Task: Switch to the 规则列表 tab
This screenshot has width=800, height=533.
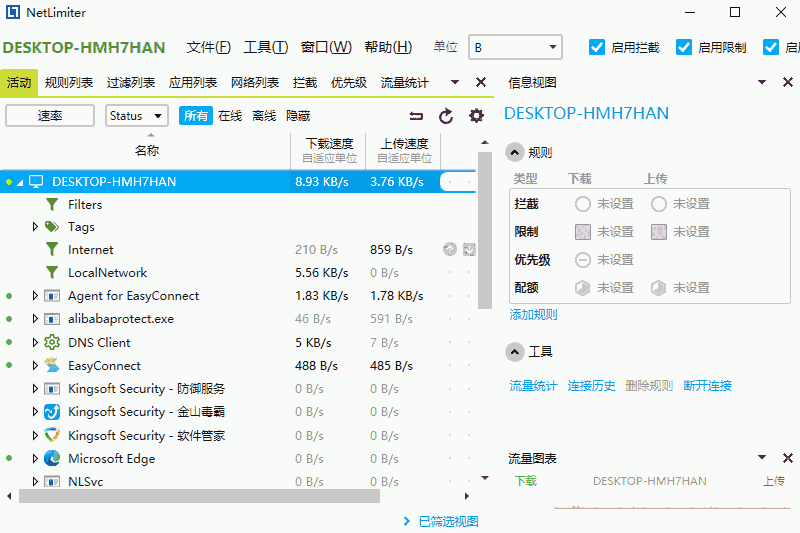Action: tap(69, 83)
